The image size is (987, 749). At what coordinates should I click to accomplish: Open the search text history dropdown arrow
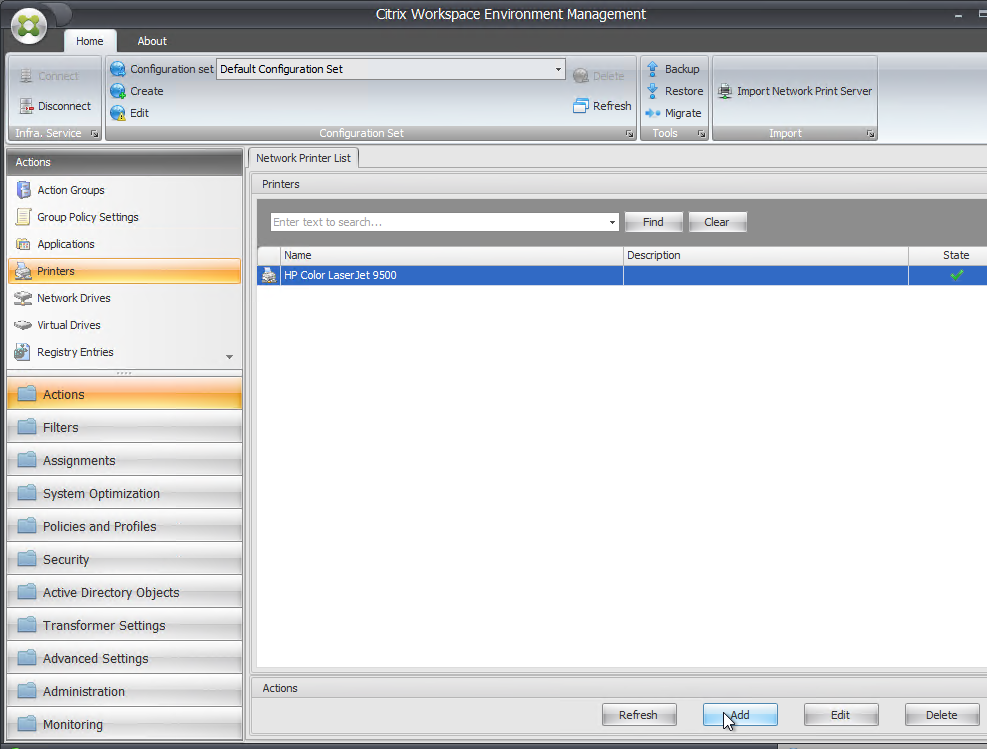(612, 222)
